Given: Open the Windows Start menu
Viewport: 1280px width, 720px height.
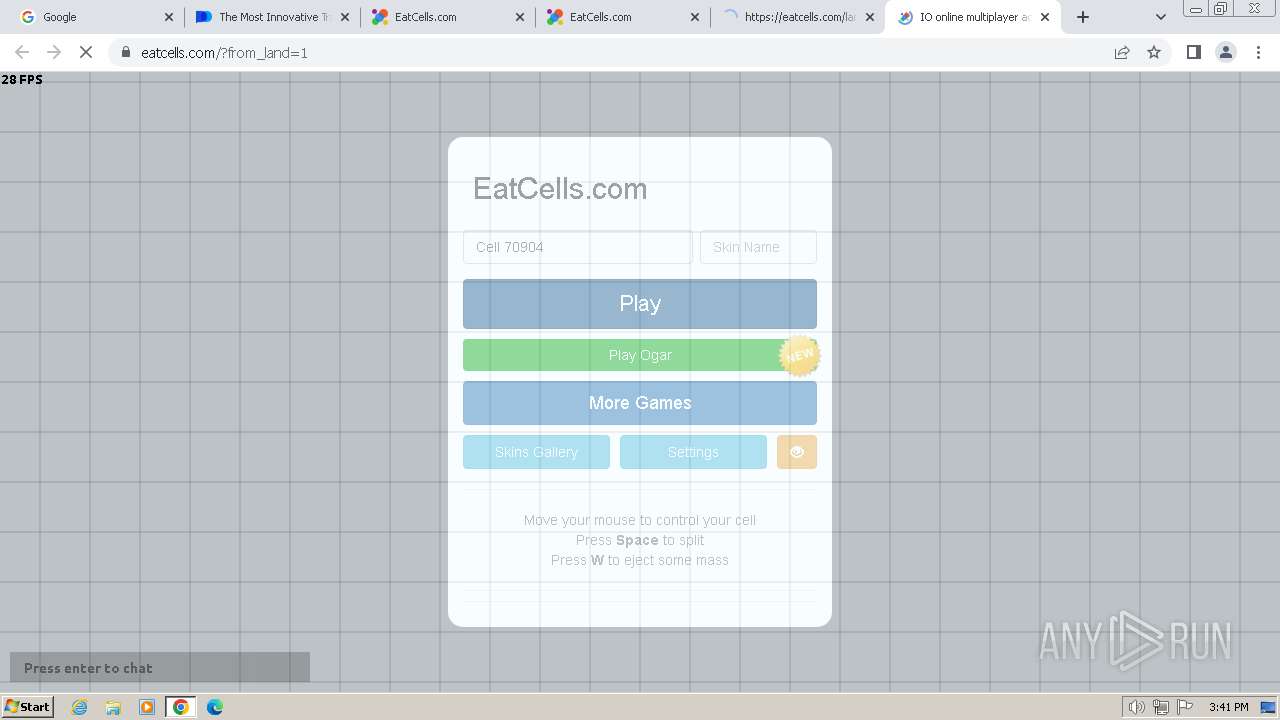Looking at the screenshot, I should click(27, 707).
